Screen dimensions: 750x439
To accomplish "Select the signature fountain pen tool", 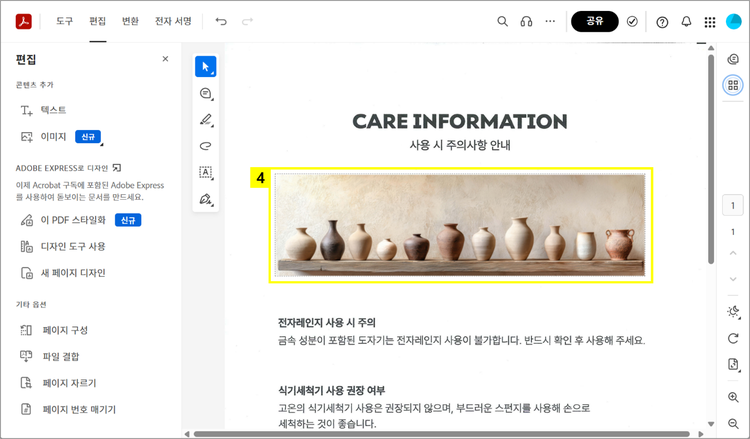I will click(x=206, y=199).
